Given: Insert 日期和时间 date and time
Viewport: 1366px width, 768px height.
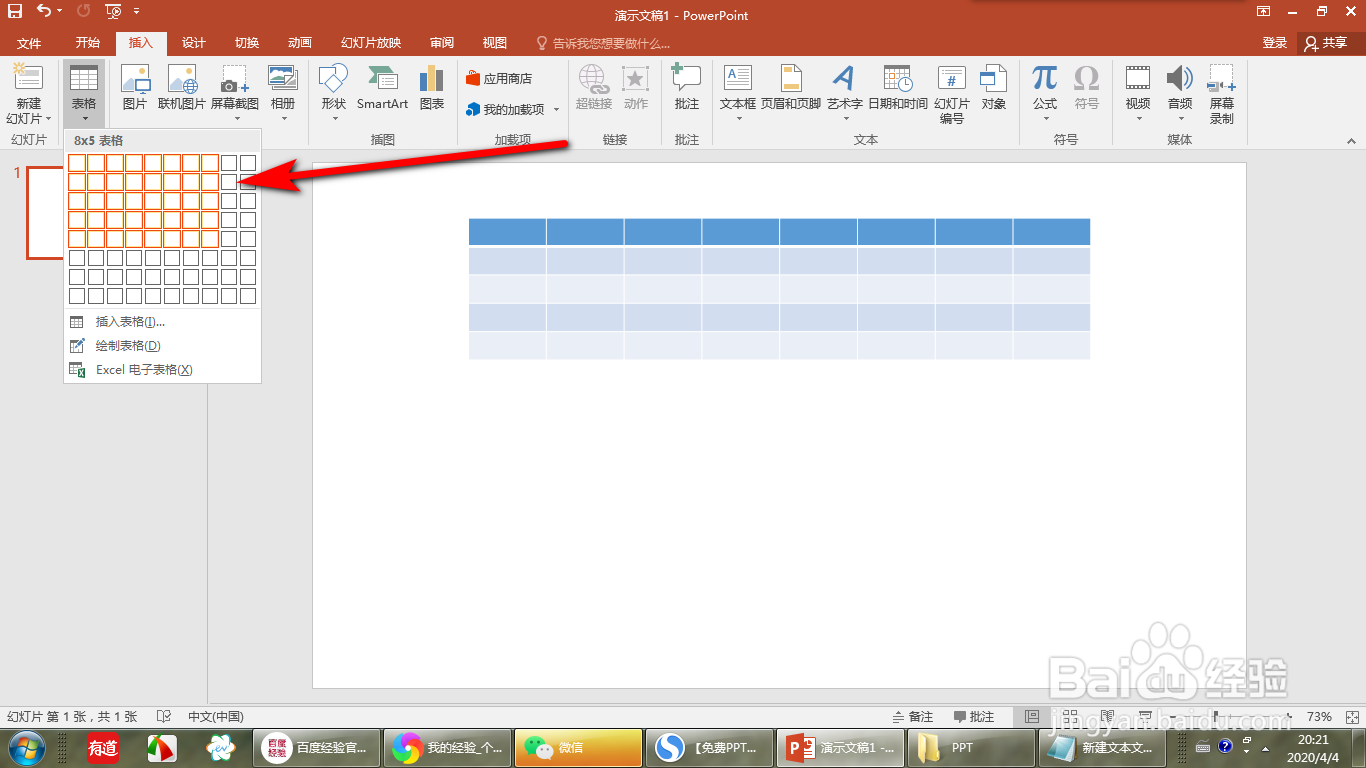Looking at the screenshot, I should pyautogui.click(x=898, y=88).
